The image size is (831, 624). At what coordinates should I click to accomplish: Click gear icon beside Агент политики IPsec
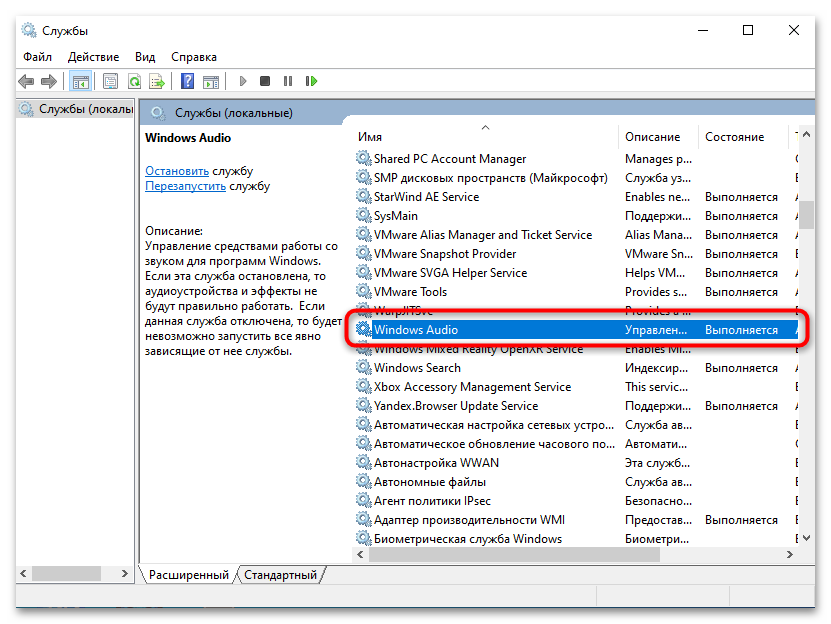(x=363, y=500)
